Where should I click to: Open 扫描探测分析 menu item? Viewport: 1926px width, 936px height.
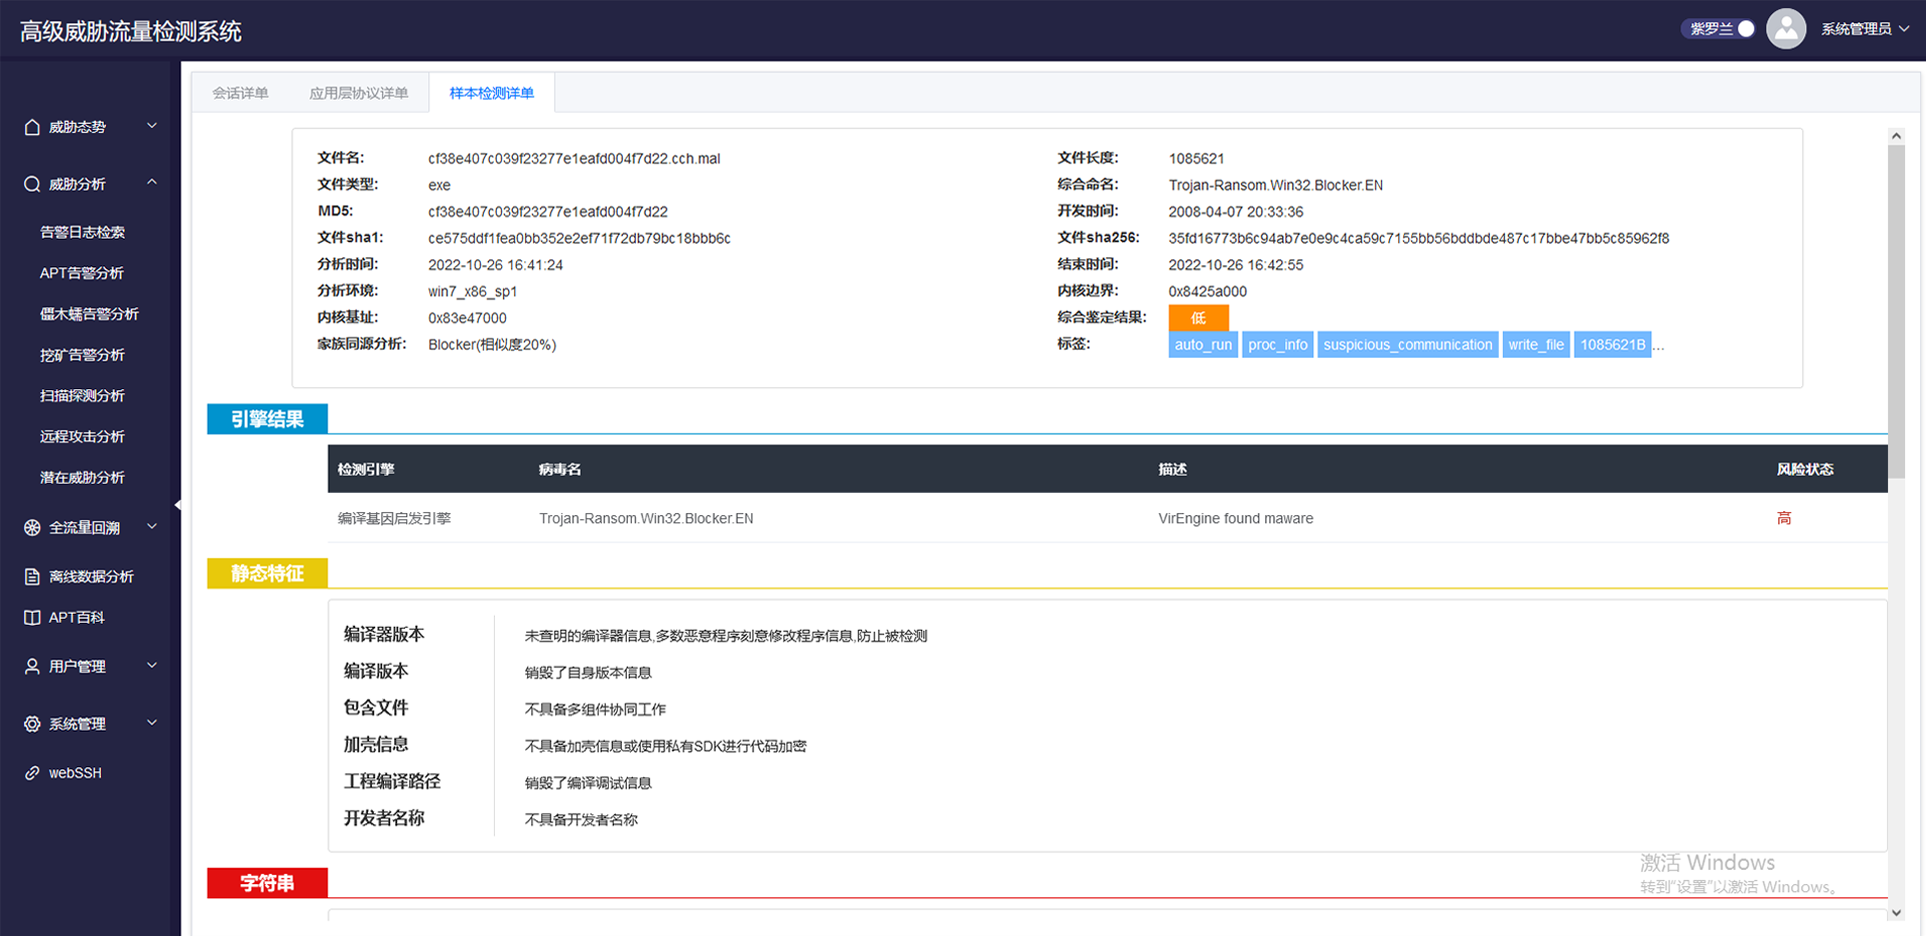pyautogui.click(x=82, y=396)
